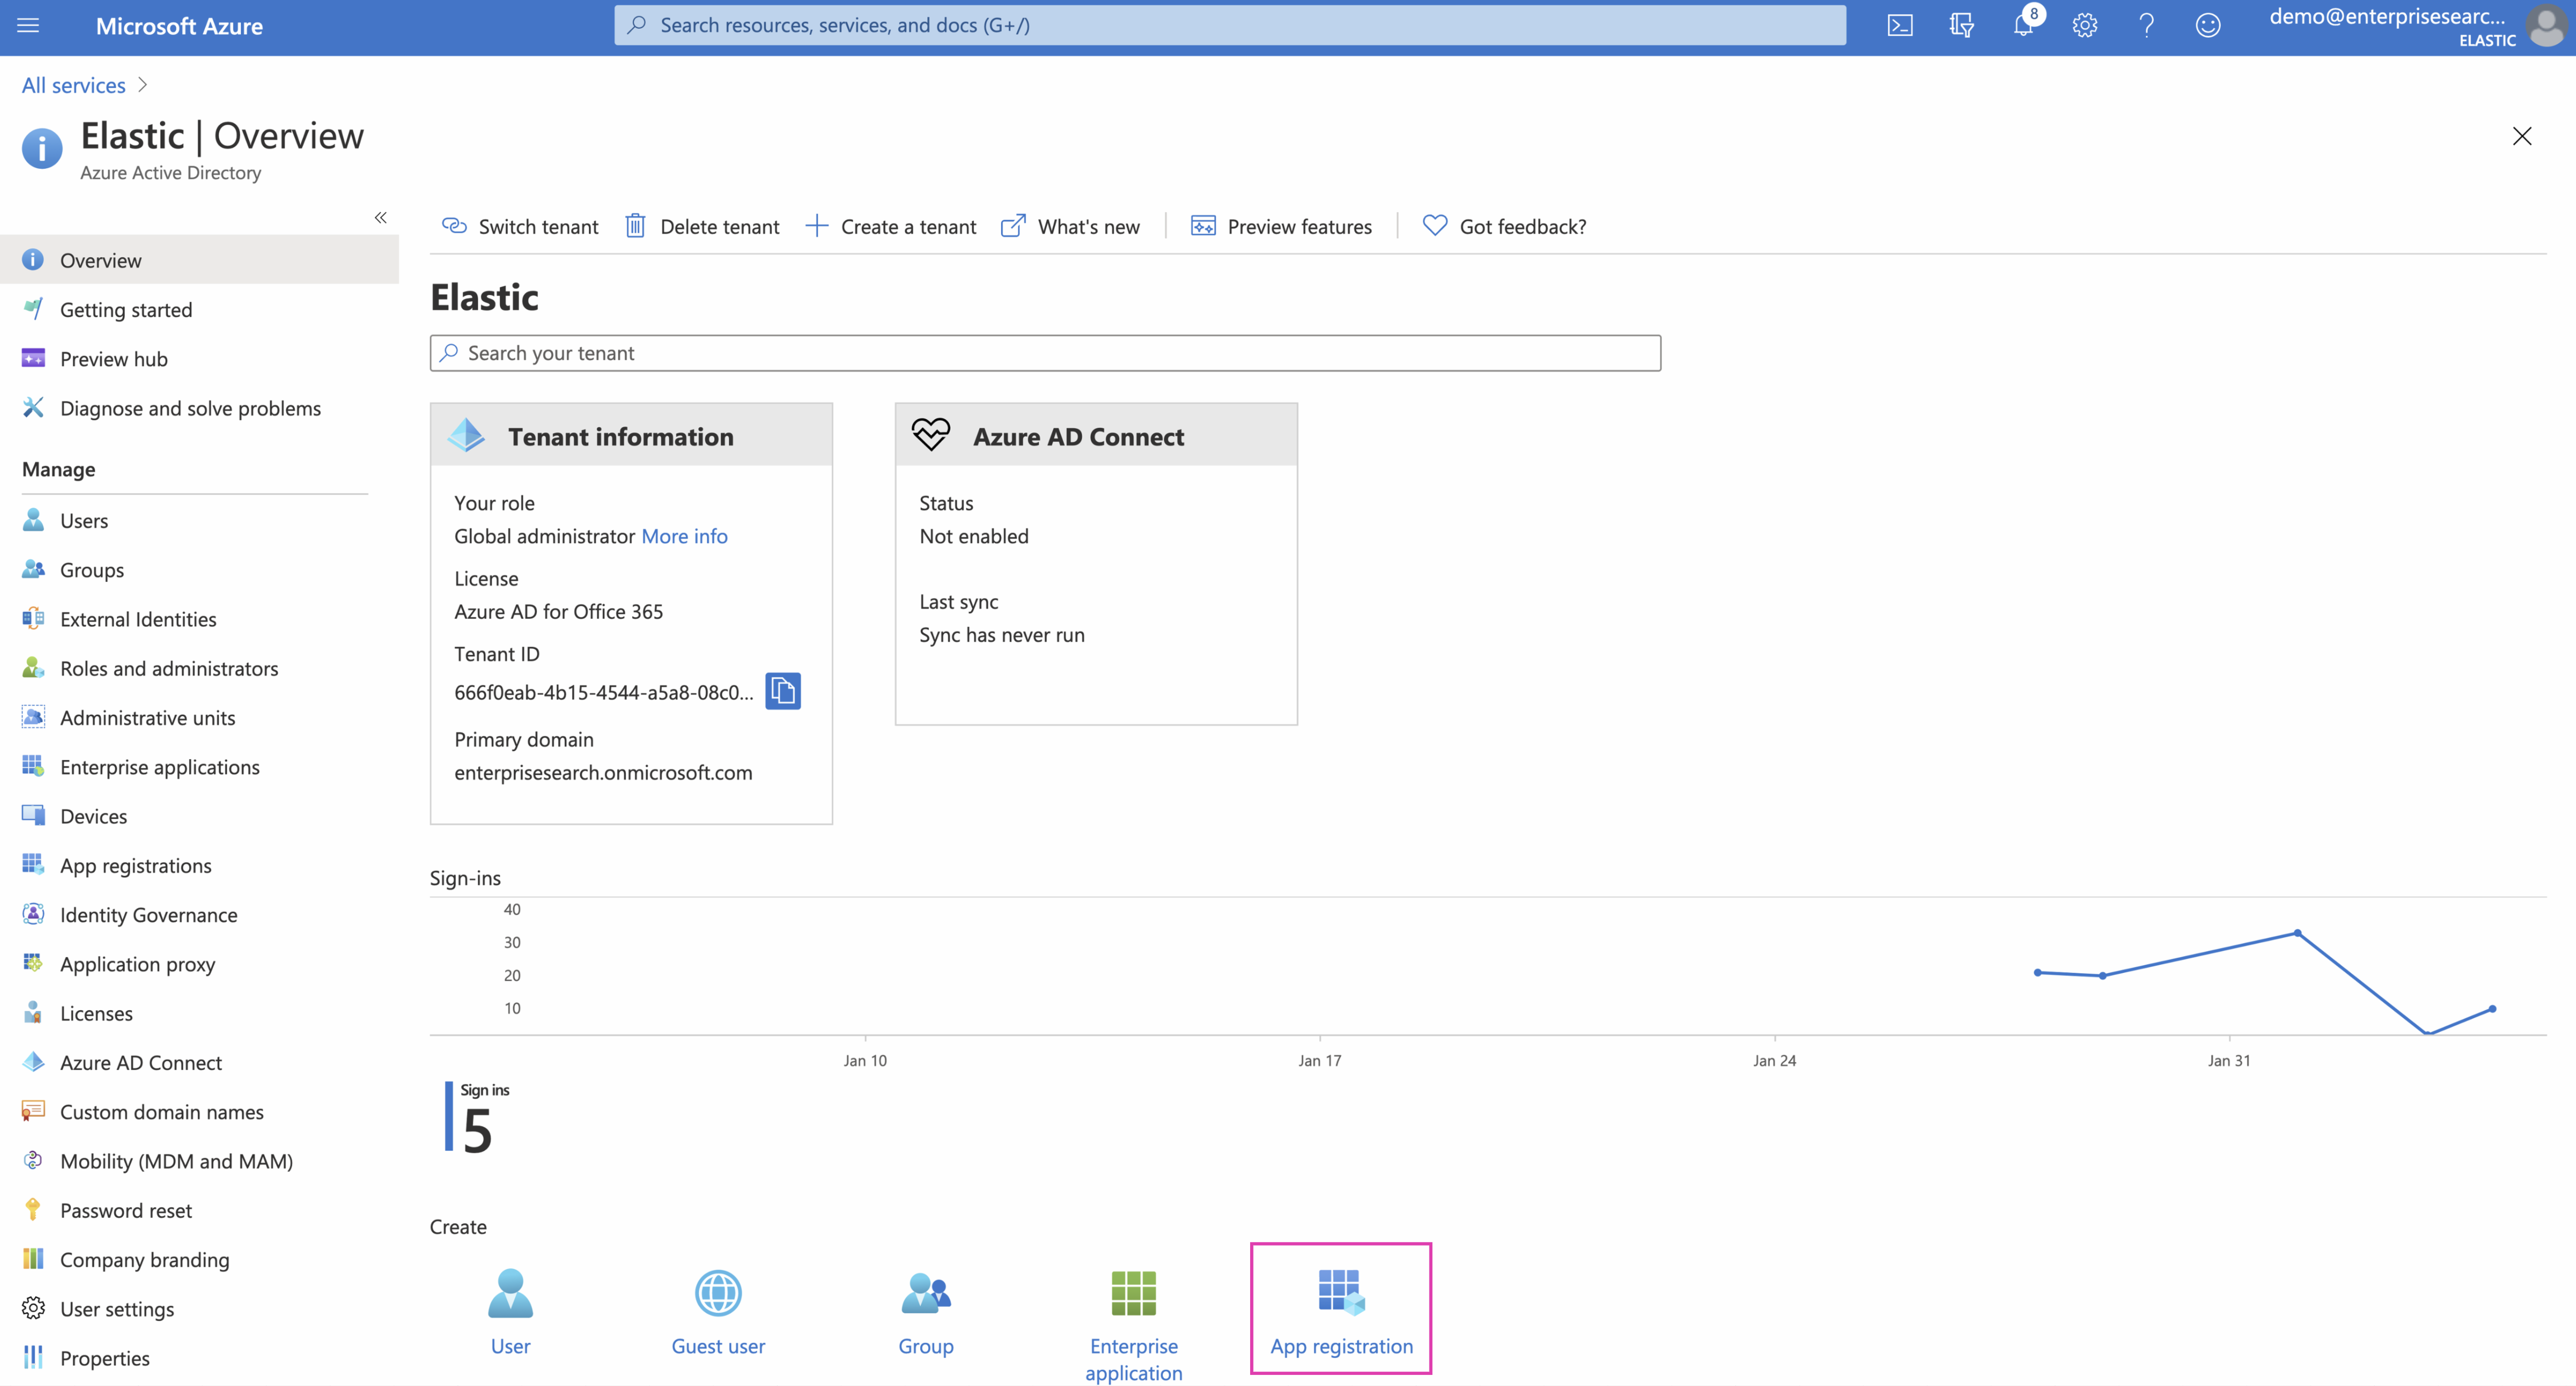The width and height of the screenshot is (2576, 1386).
Task: Open the More info link
Action: [x=684, y=536]
